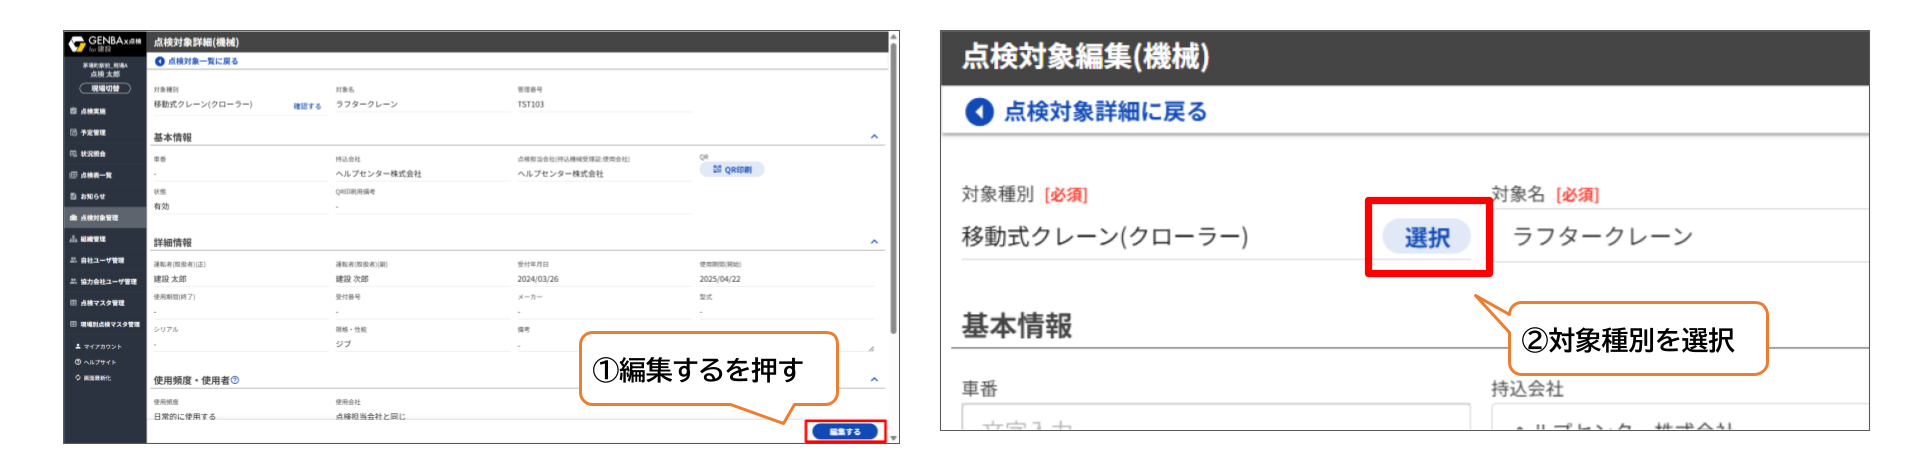
Task: Click the 備考 textarea resize handle area
Action: (x=871, y=348)
